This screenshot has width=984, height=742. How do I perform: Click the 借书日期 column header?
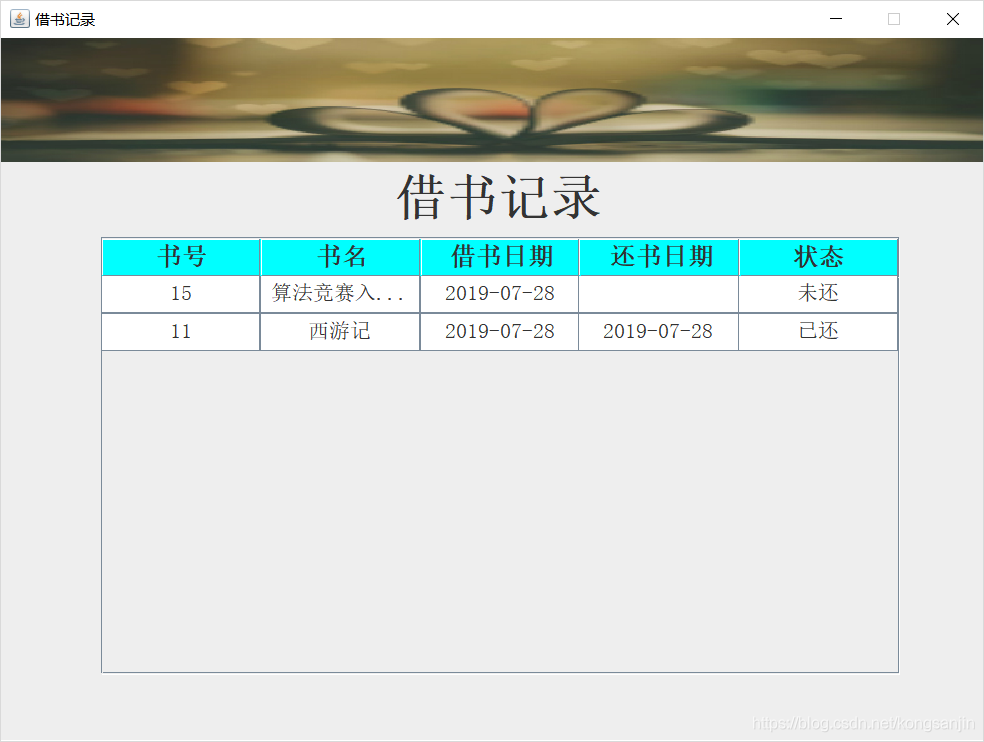500,257
